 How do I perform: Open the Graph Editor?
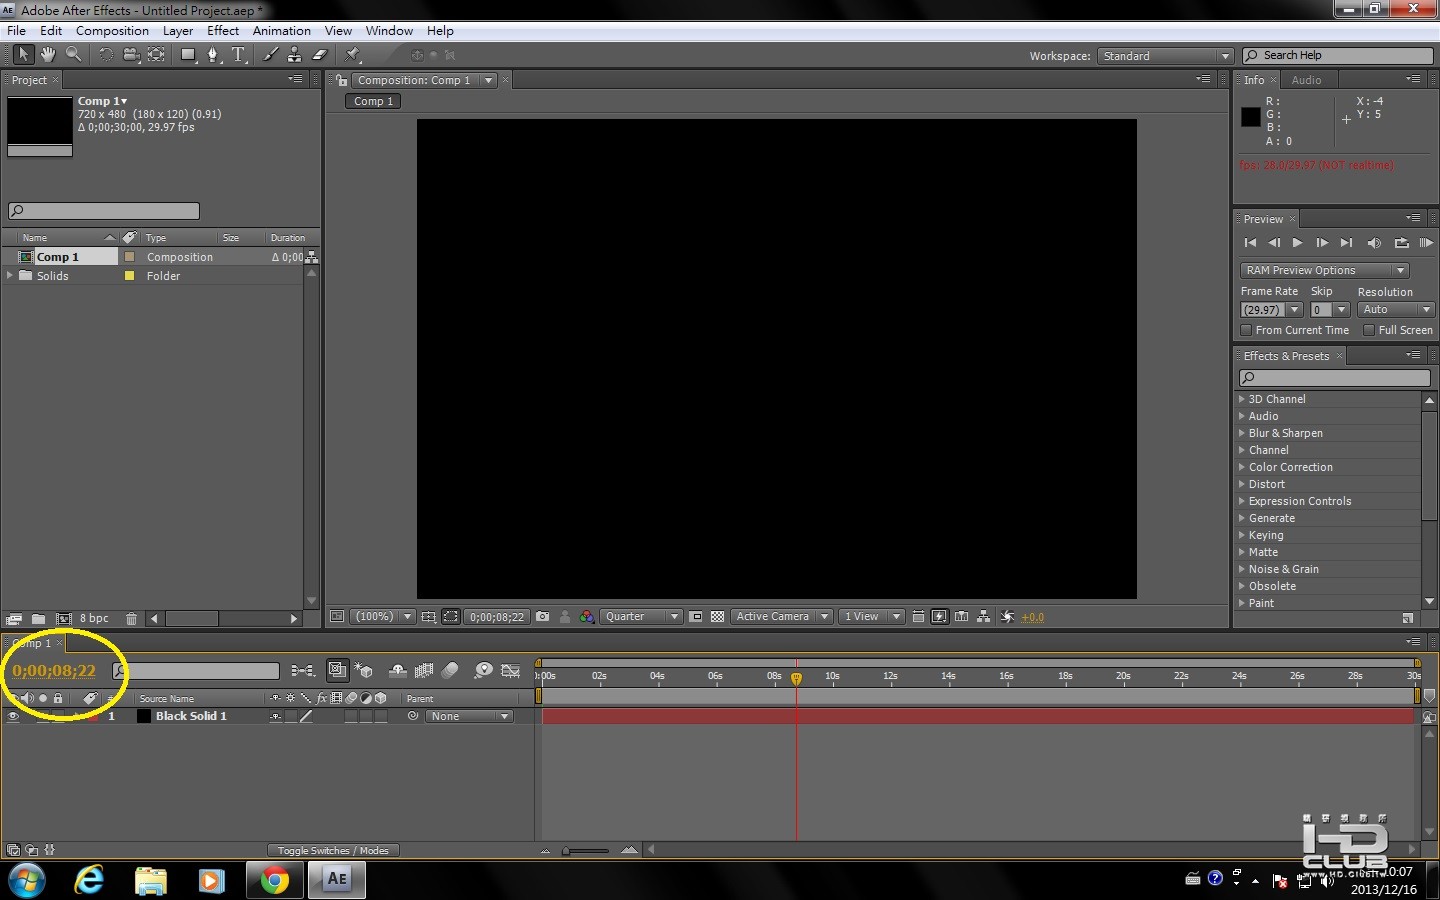click(511, 670)
